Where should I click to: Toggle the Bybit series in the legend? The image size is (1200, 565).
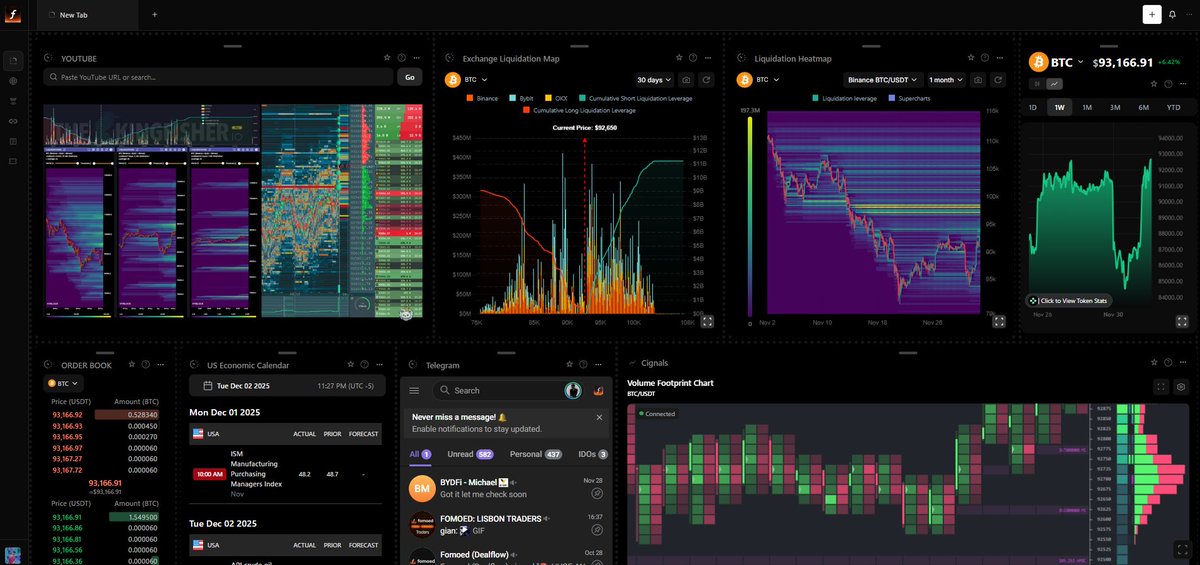(x=522, y=98)
